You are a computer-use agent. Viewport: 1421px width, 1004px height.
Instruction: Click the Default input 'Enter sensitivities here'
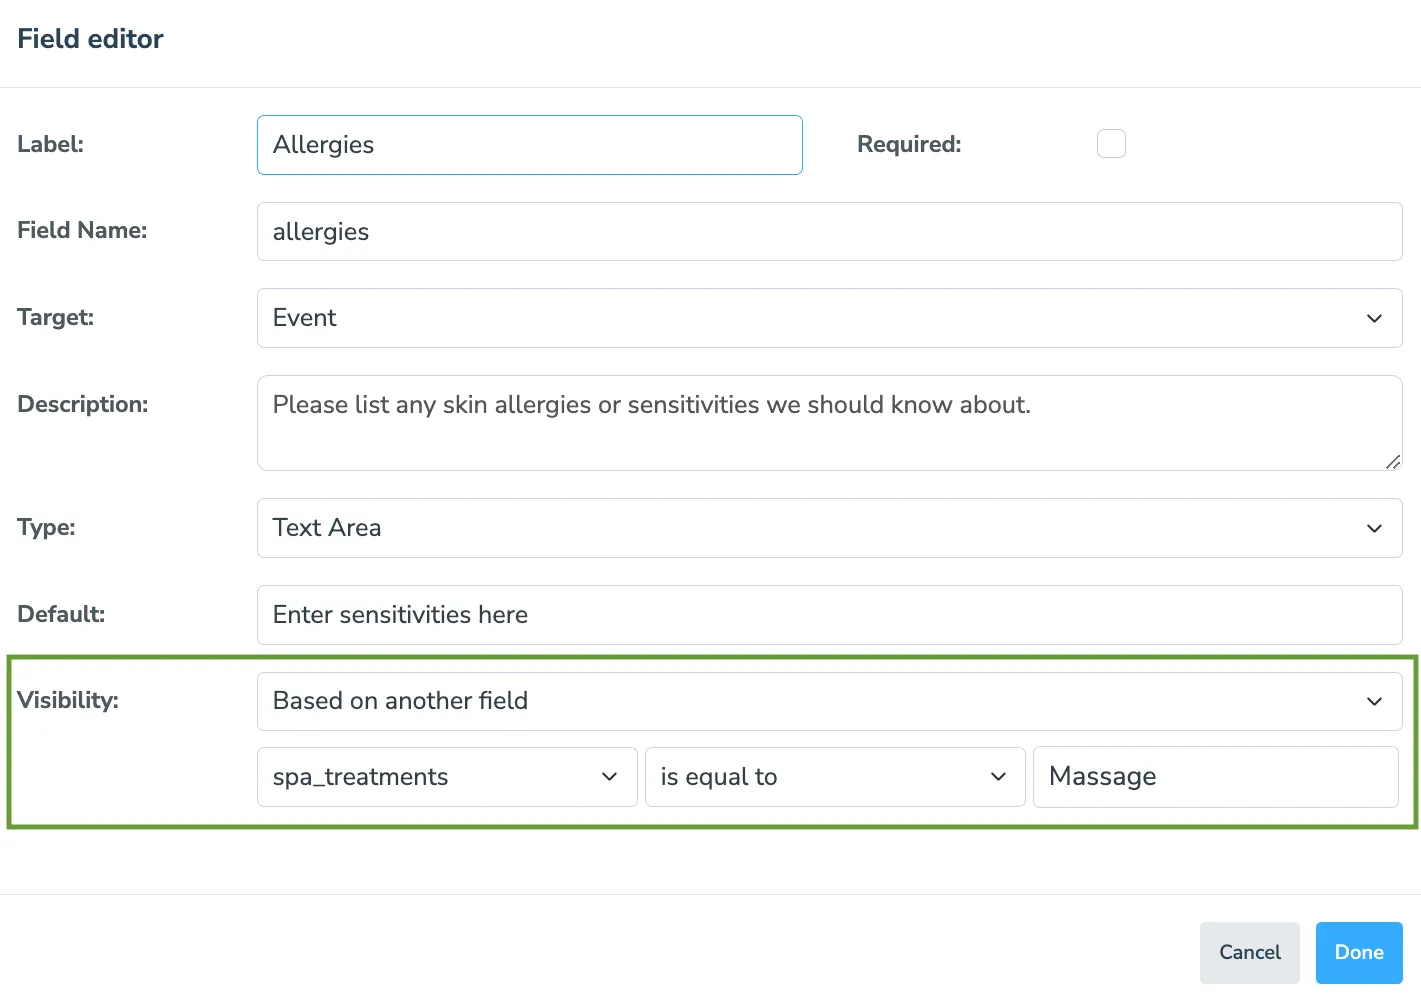[829, 614]
